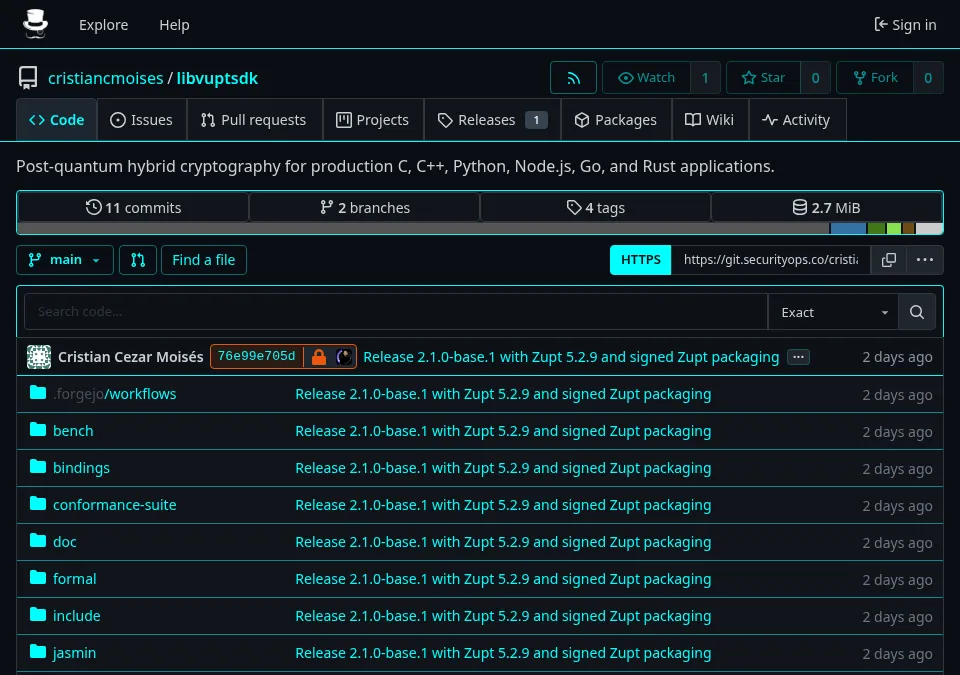Click the repository icon beside cristiancmoises
Screen dimensions: 960x675
click(x=28, y=78)
